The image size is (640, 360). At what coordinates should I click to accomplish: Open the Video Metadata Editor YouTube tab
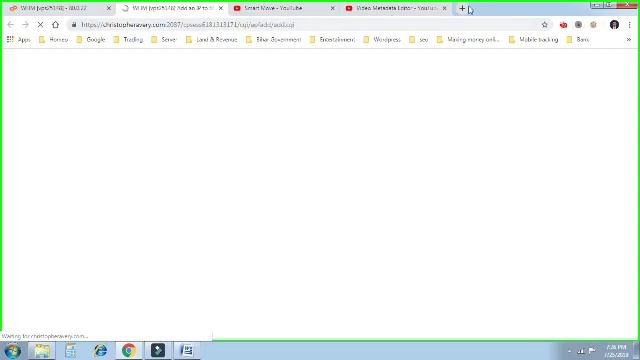tap(395, 8)
